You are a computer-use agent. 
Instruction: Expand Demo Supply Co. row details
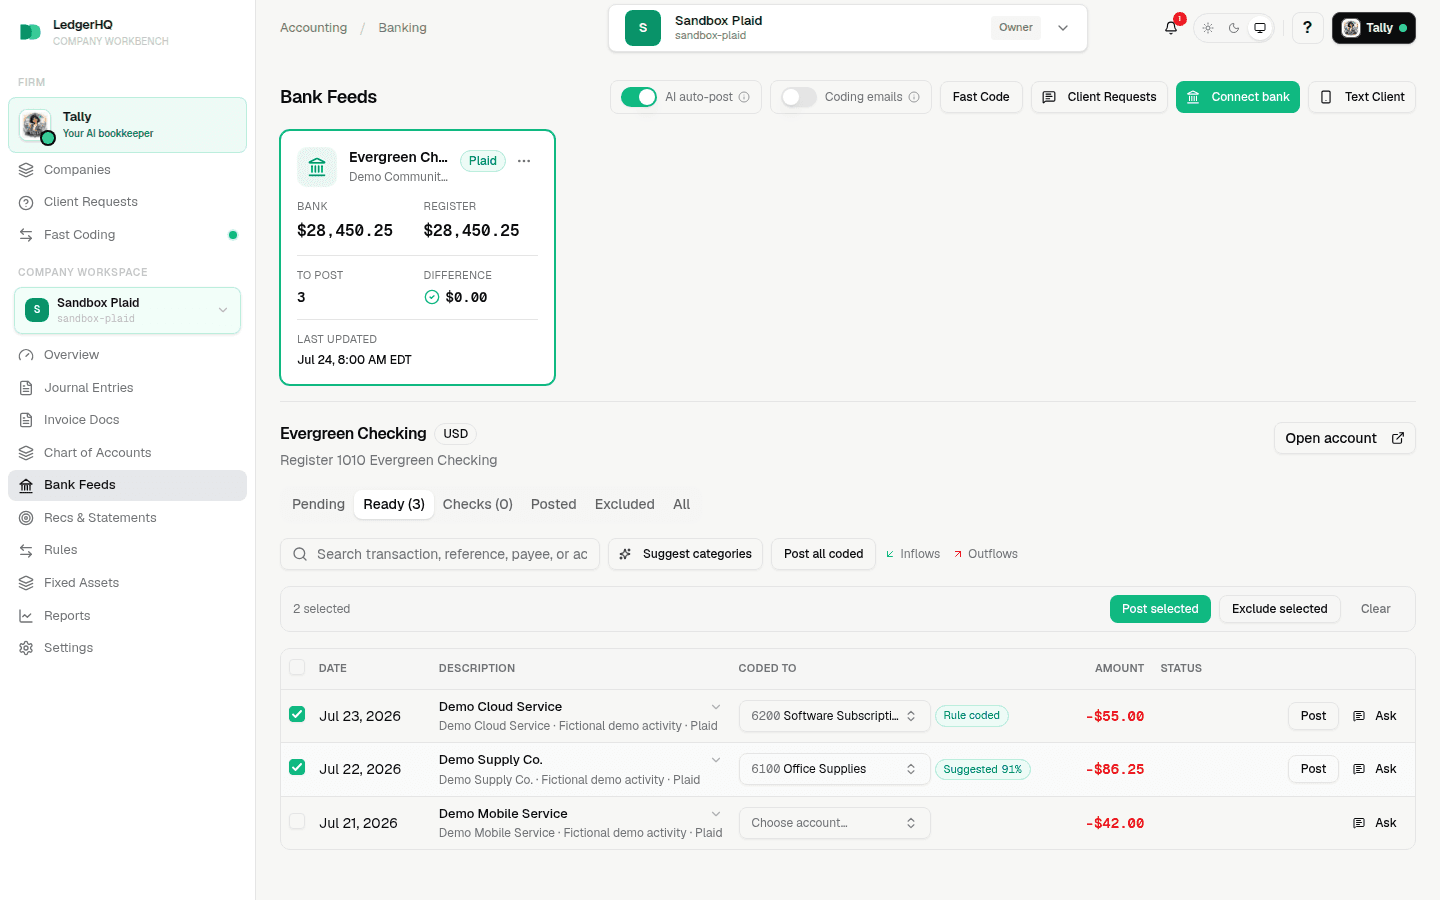point(716,760)
